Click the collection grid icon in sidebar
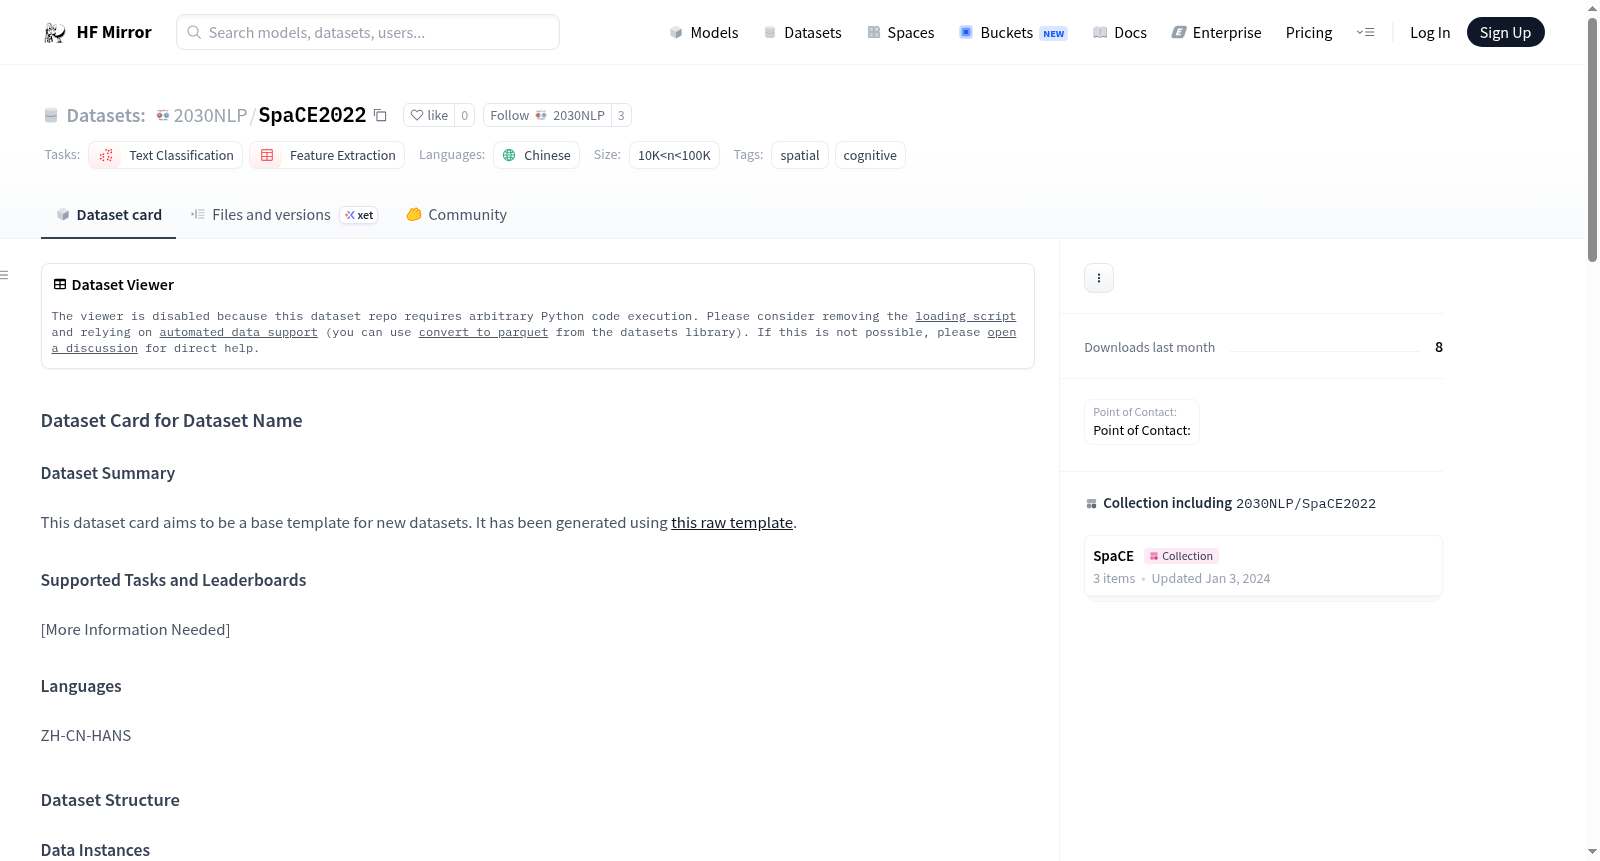The width and height of the screenshot is (1600, 861). click(1091, 504)
